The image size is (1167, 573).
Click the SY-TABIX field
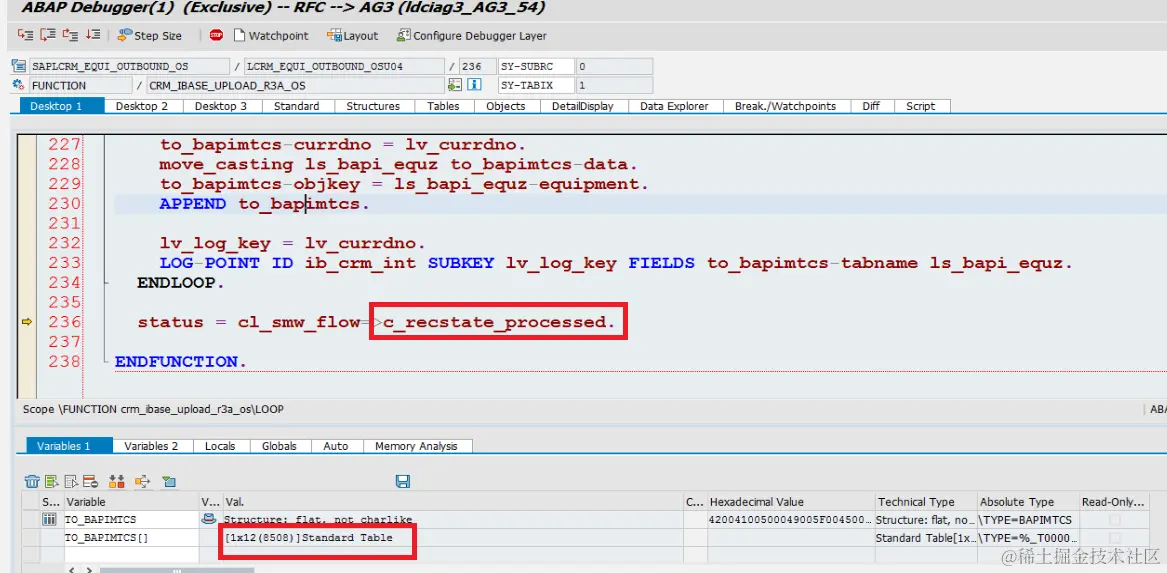pyautogui.click(x=537, y=85)
